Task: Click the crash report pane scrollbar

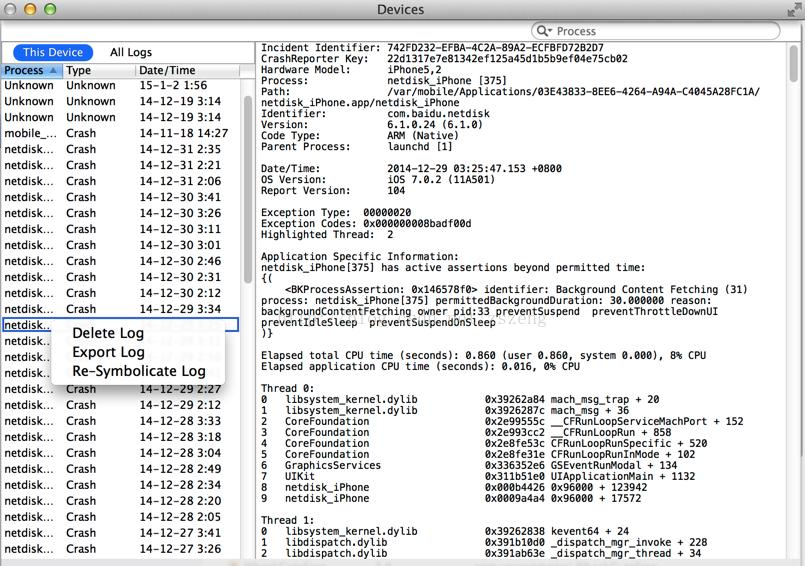Action: (794, 64)
